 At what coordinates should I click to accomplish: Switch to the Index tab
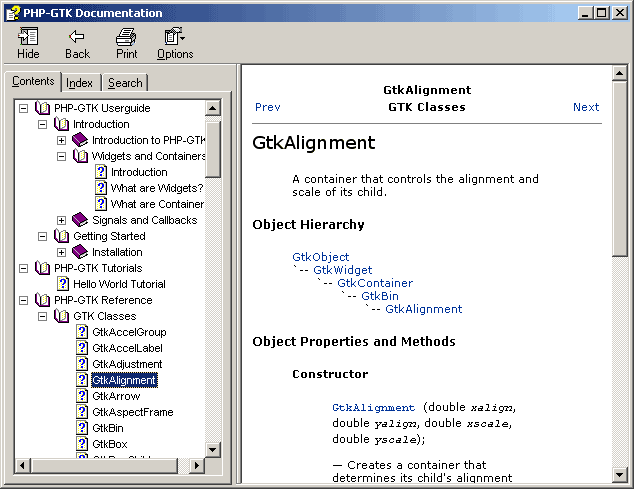click(80, 83)
